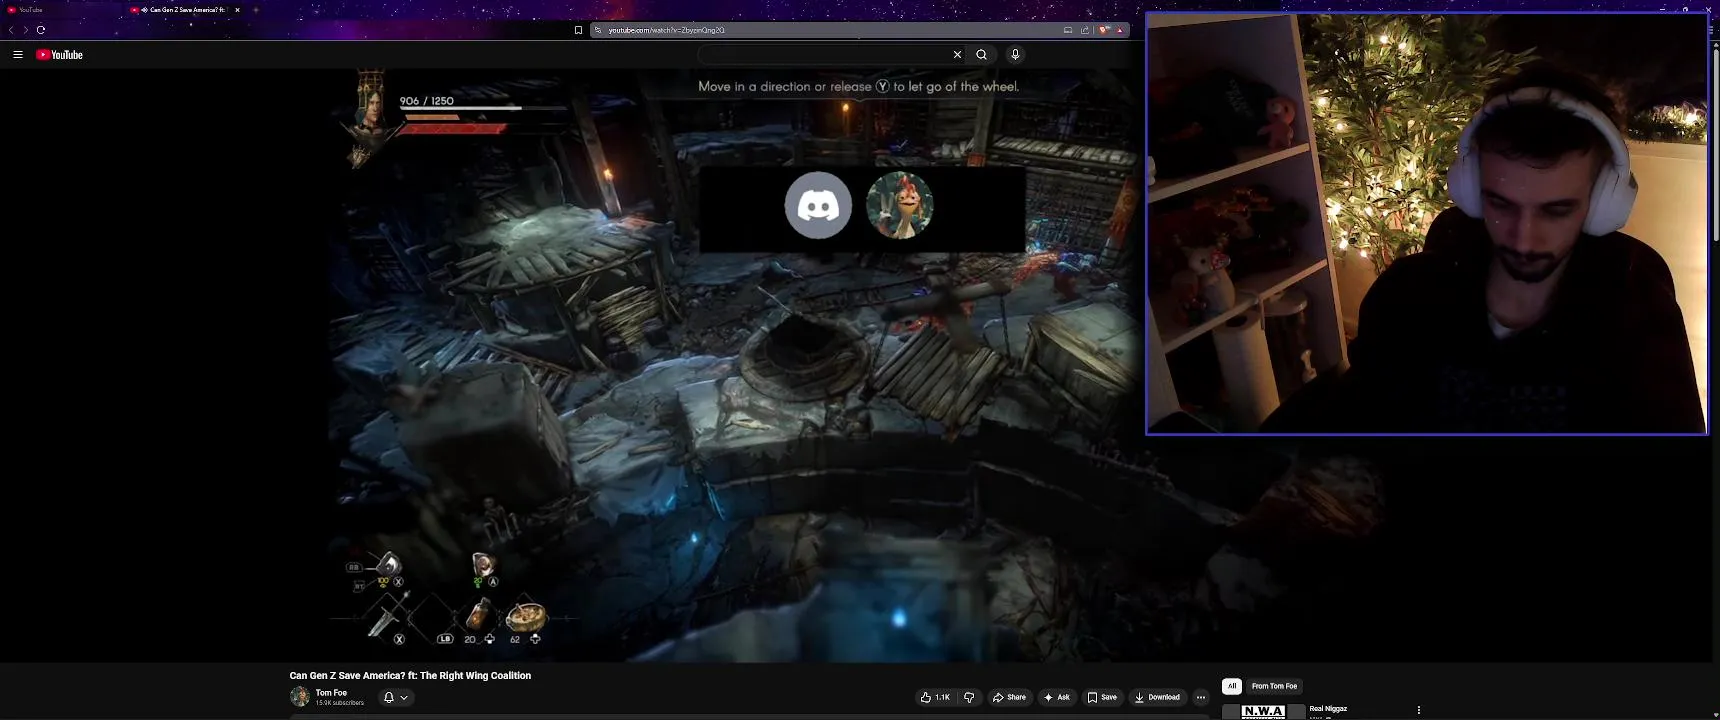The height and width of the screenshot is (720, 1720).
Task: Click the chicken avatar in the Discord overlay
Action: click(900, 206)
